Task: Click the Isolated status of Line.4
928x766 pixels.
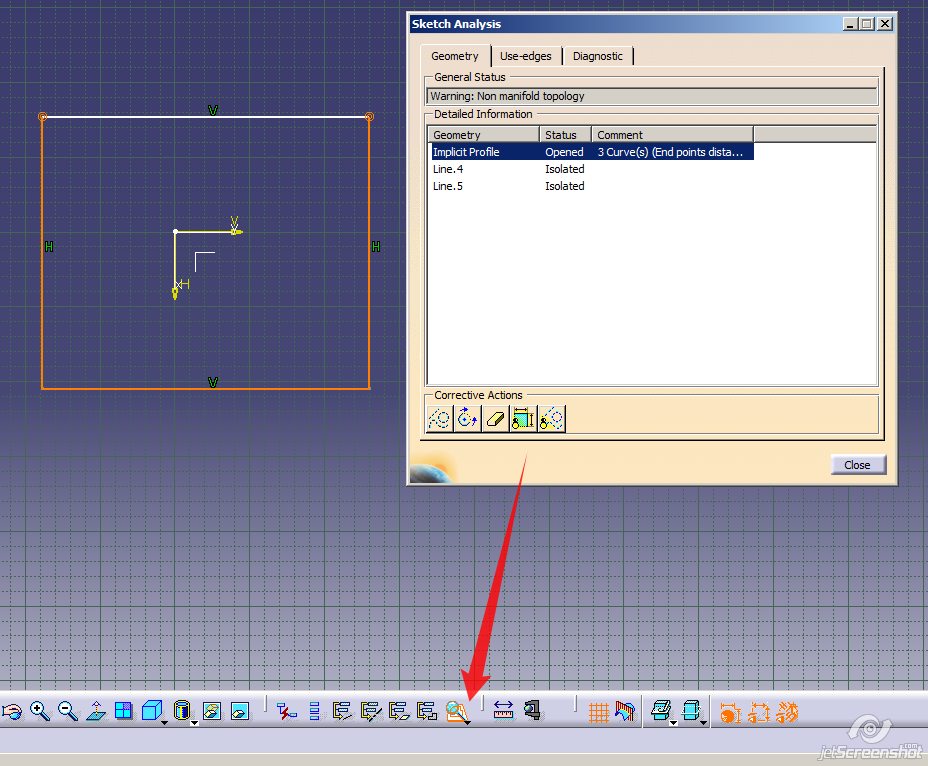Action: pos(565,169)
